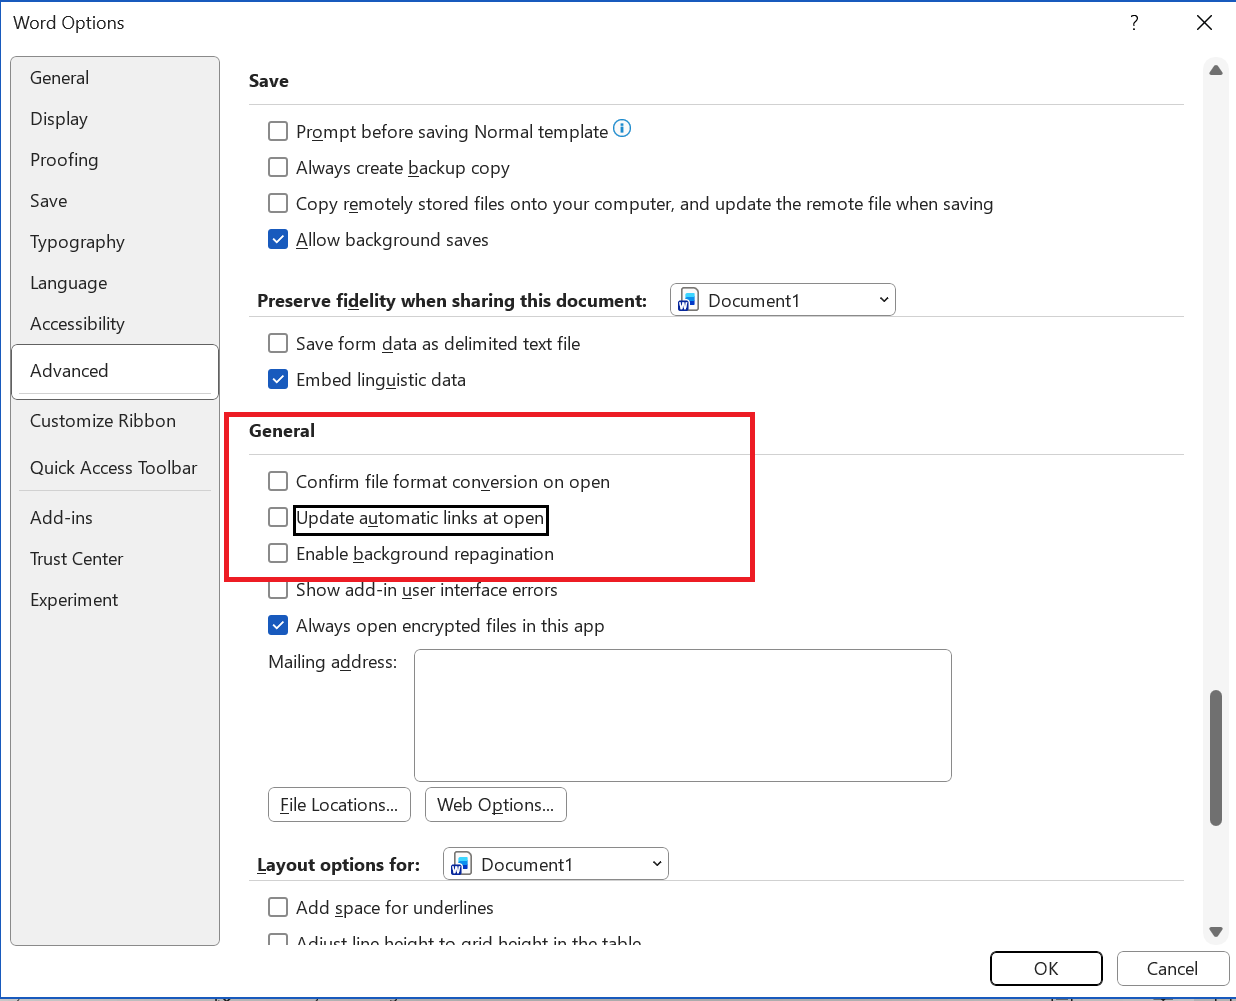Check Always create backup copy

tap(278, 167)
